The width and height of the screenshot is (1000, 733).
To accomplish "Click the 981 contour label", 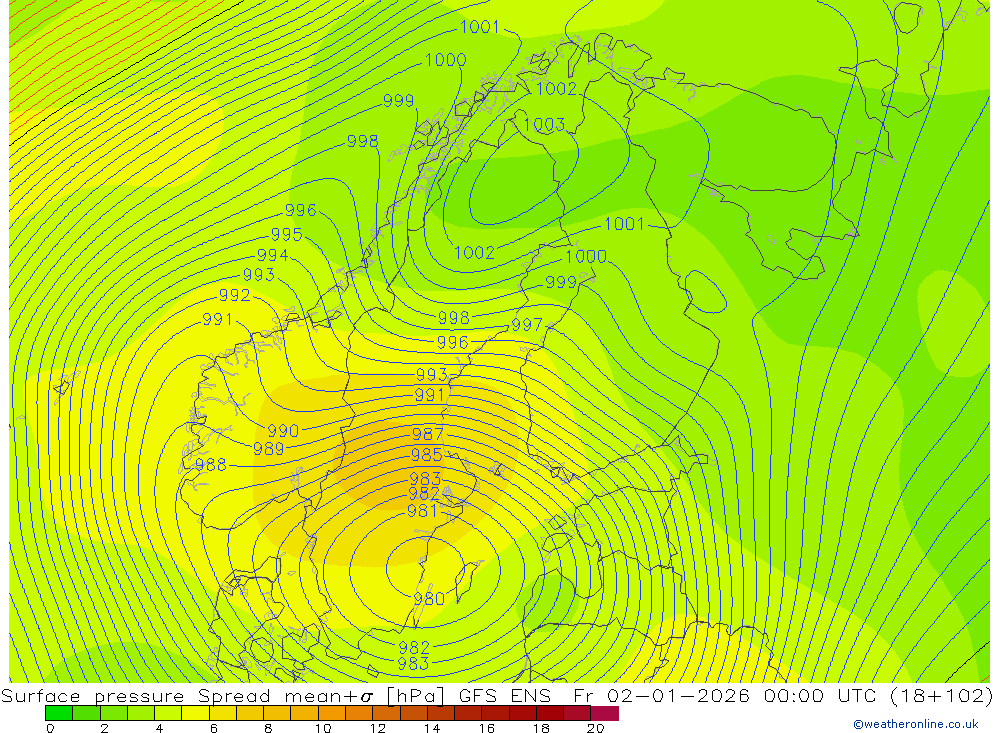I will pos(422,511).
